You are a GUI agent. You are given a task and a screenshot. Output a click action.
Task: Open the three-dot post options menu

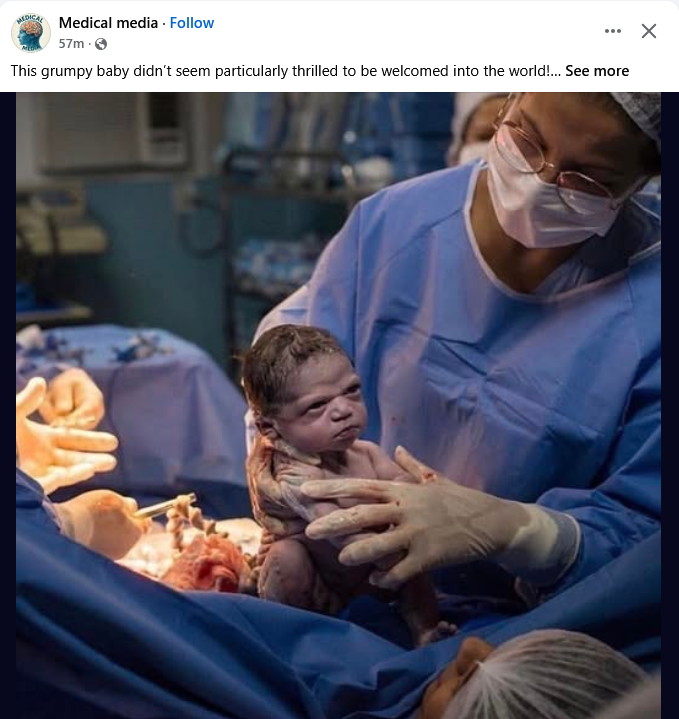pyautogui.click(x=613, y=31)
